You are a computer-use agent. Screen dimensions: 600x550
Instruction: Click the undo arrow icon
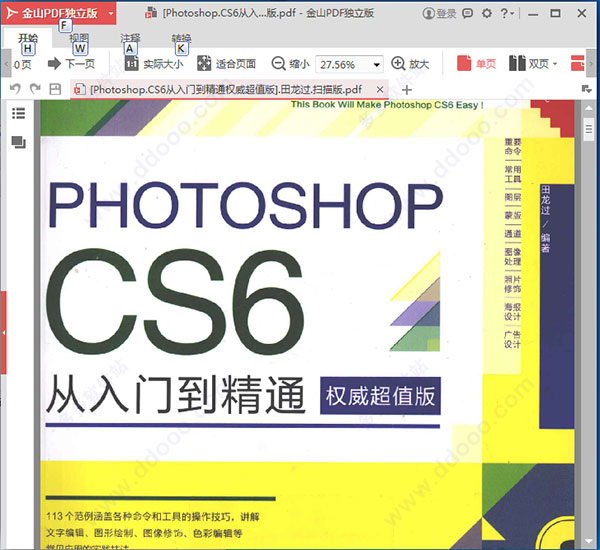[15, 89]
